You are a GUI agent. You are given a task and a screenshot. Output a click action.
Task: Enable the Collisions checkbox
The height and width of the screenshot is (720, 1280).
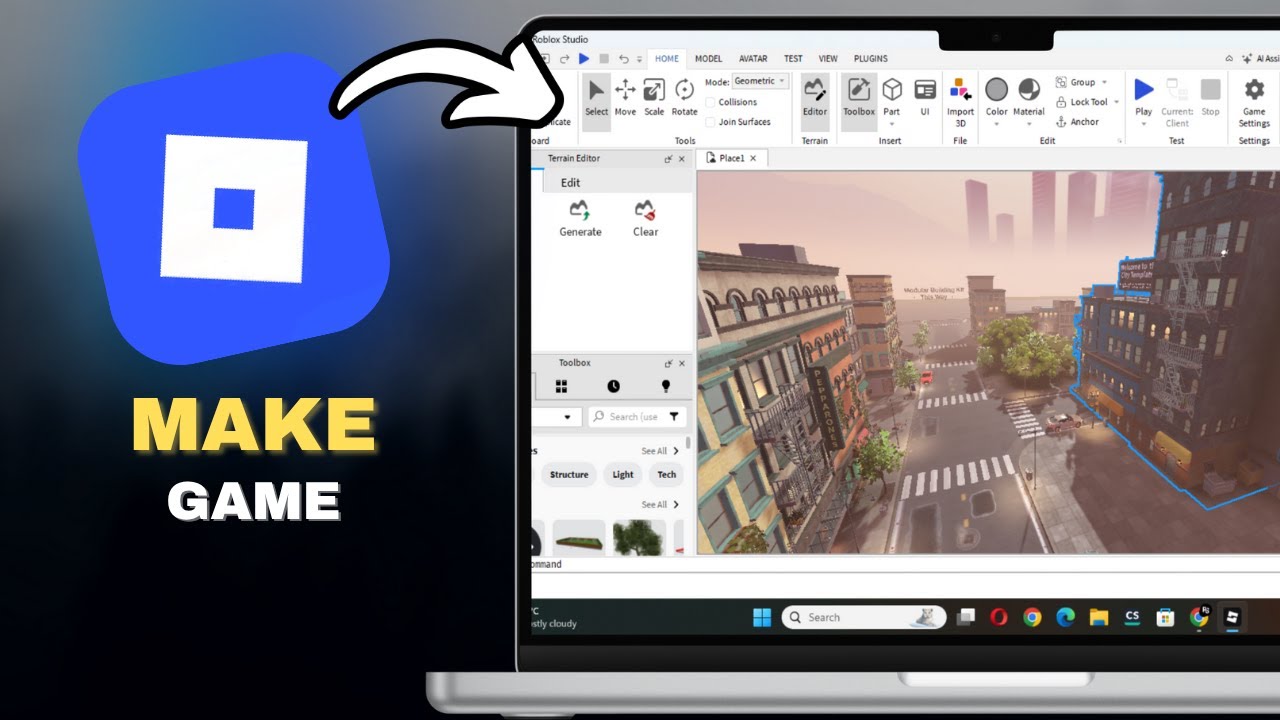tap(711, 102)
